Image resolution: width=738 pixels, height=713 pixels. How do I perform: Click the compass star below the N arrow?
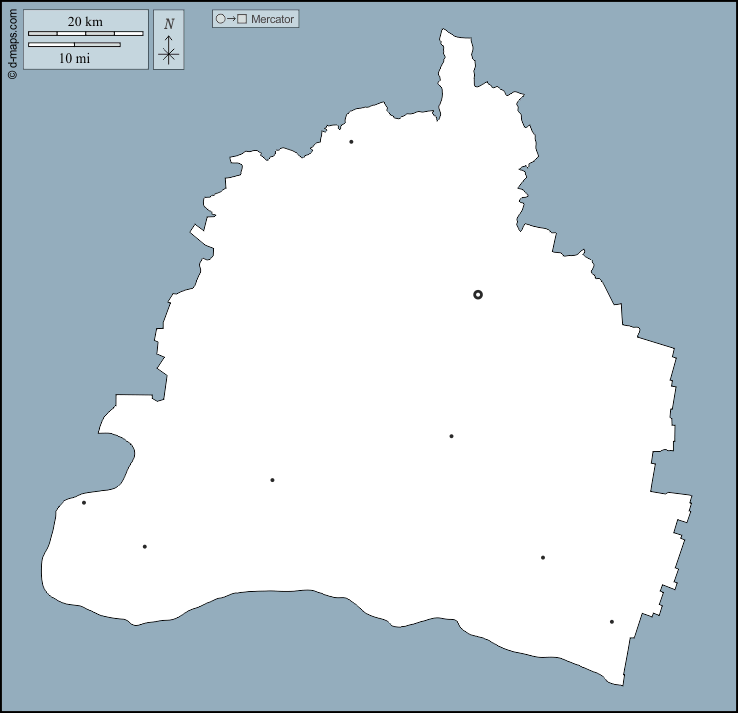point(168,55)
